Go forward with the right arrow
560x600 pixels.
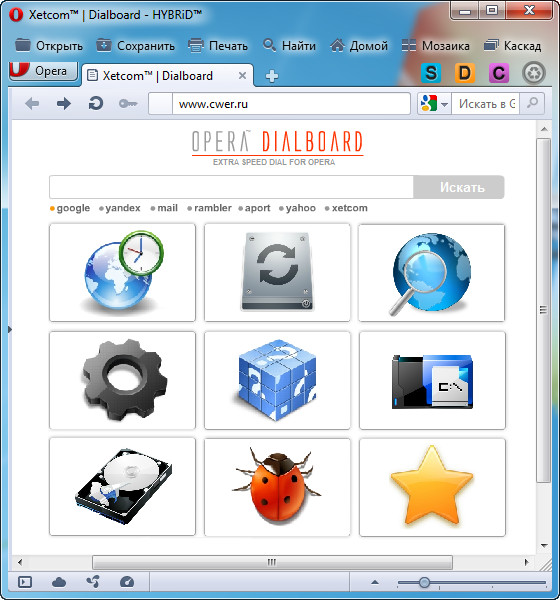(x=64, y=103)
